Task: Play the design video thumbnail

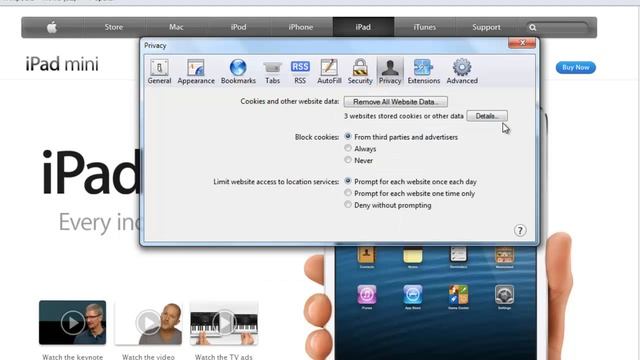Action: tap(148, 322)
